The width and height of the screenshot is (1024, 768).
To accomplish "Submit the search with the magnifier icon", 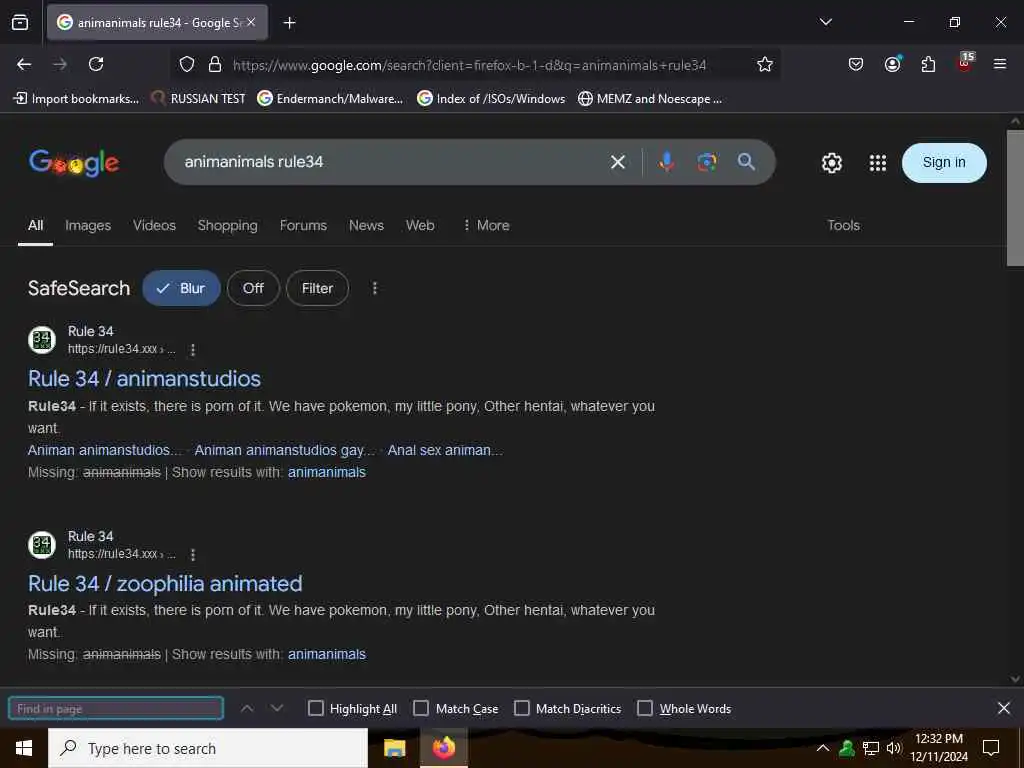I will (x=746, y=161).
